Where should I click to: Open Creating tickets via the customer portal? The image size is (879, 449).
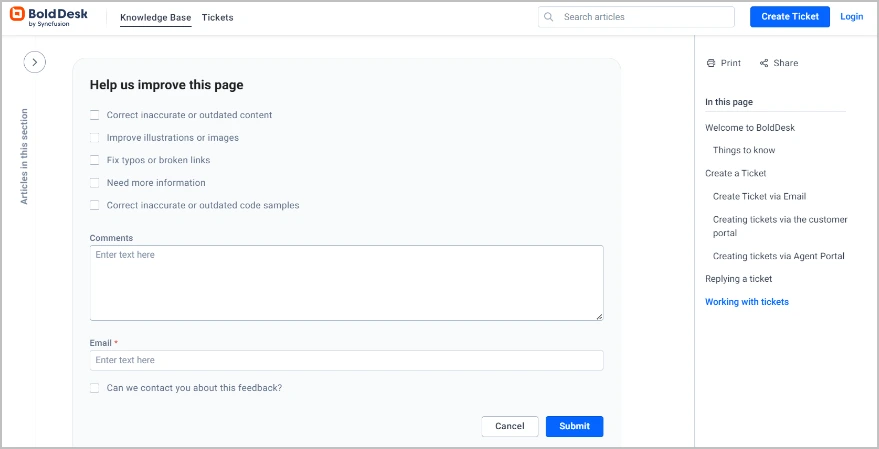click(x=780, y=226)
